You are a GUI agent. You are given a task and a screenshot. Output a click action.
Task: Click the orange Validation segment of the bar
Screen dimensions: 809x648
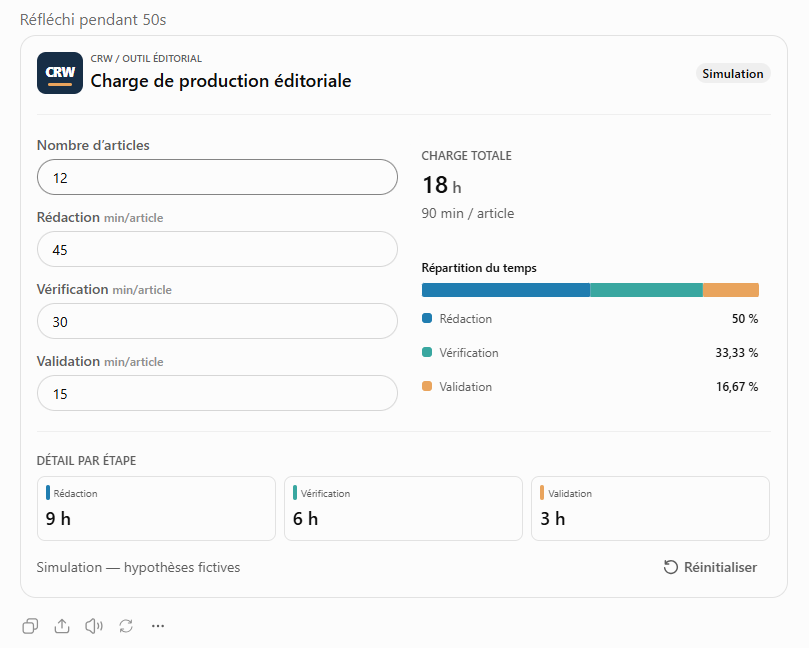tap(731, 290)
